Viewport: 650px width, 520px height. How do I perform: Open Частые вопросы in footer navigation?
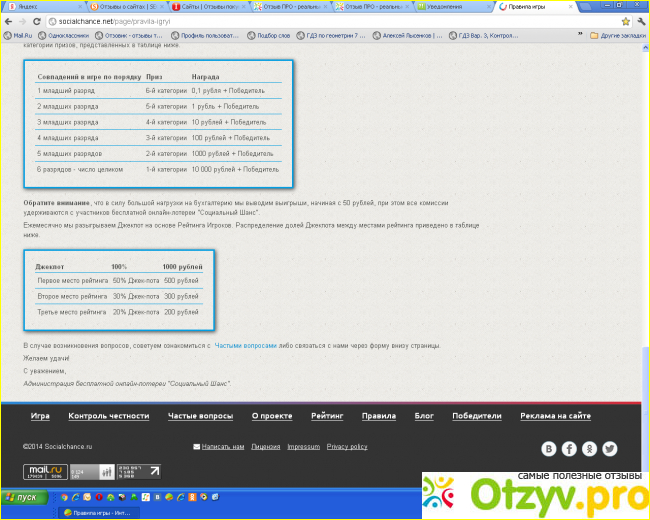pyautogui.click(x=200, y=415)
